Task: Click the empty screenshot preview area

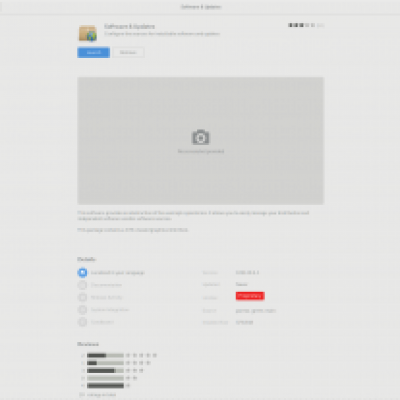Action: tap(200, 141)
